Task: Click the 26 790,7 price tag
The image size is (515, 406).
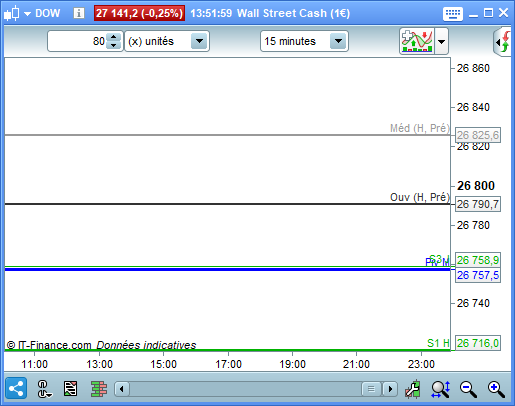Action: pyautogui.click(x=478, y=204)
